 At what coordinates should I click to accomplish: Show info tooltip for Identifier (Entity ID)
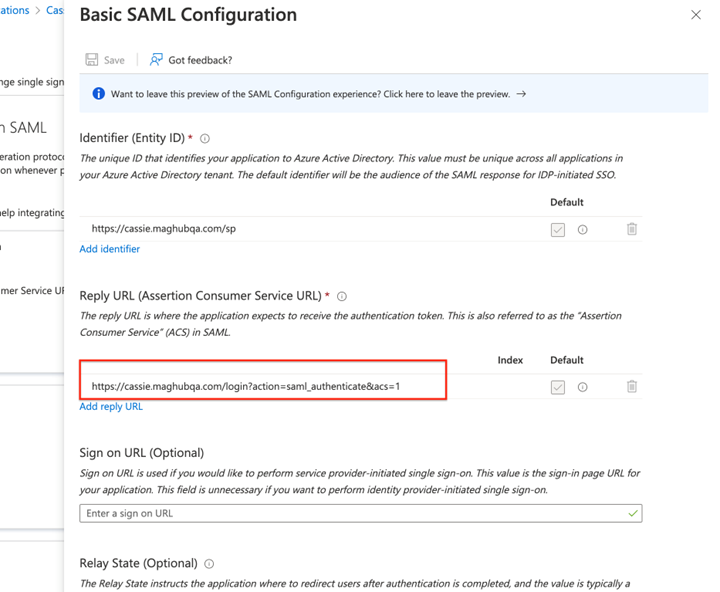[x=205, y=139]
